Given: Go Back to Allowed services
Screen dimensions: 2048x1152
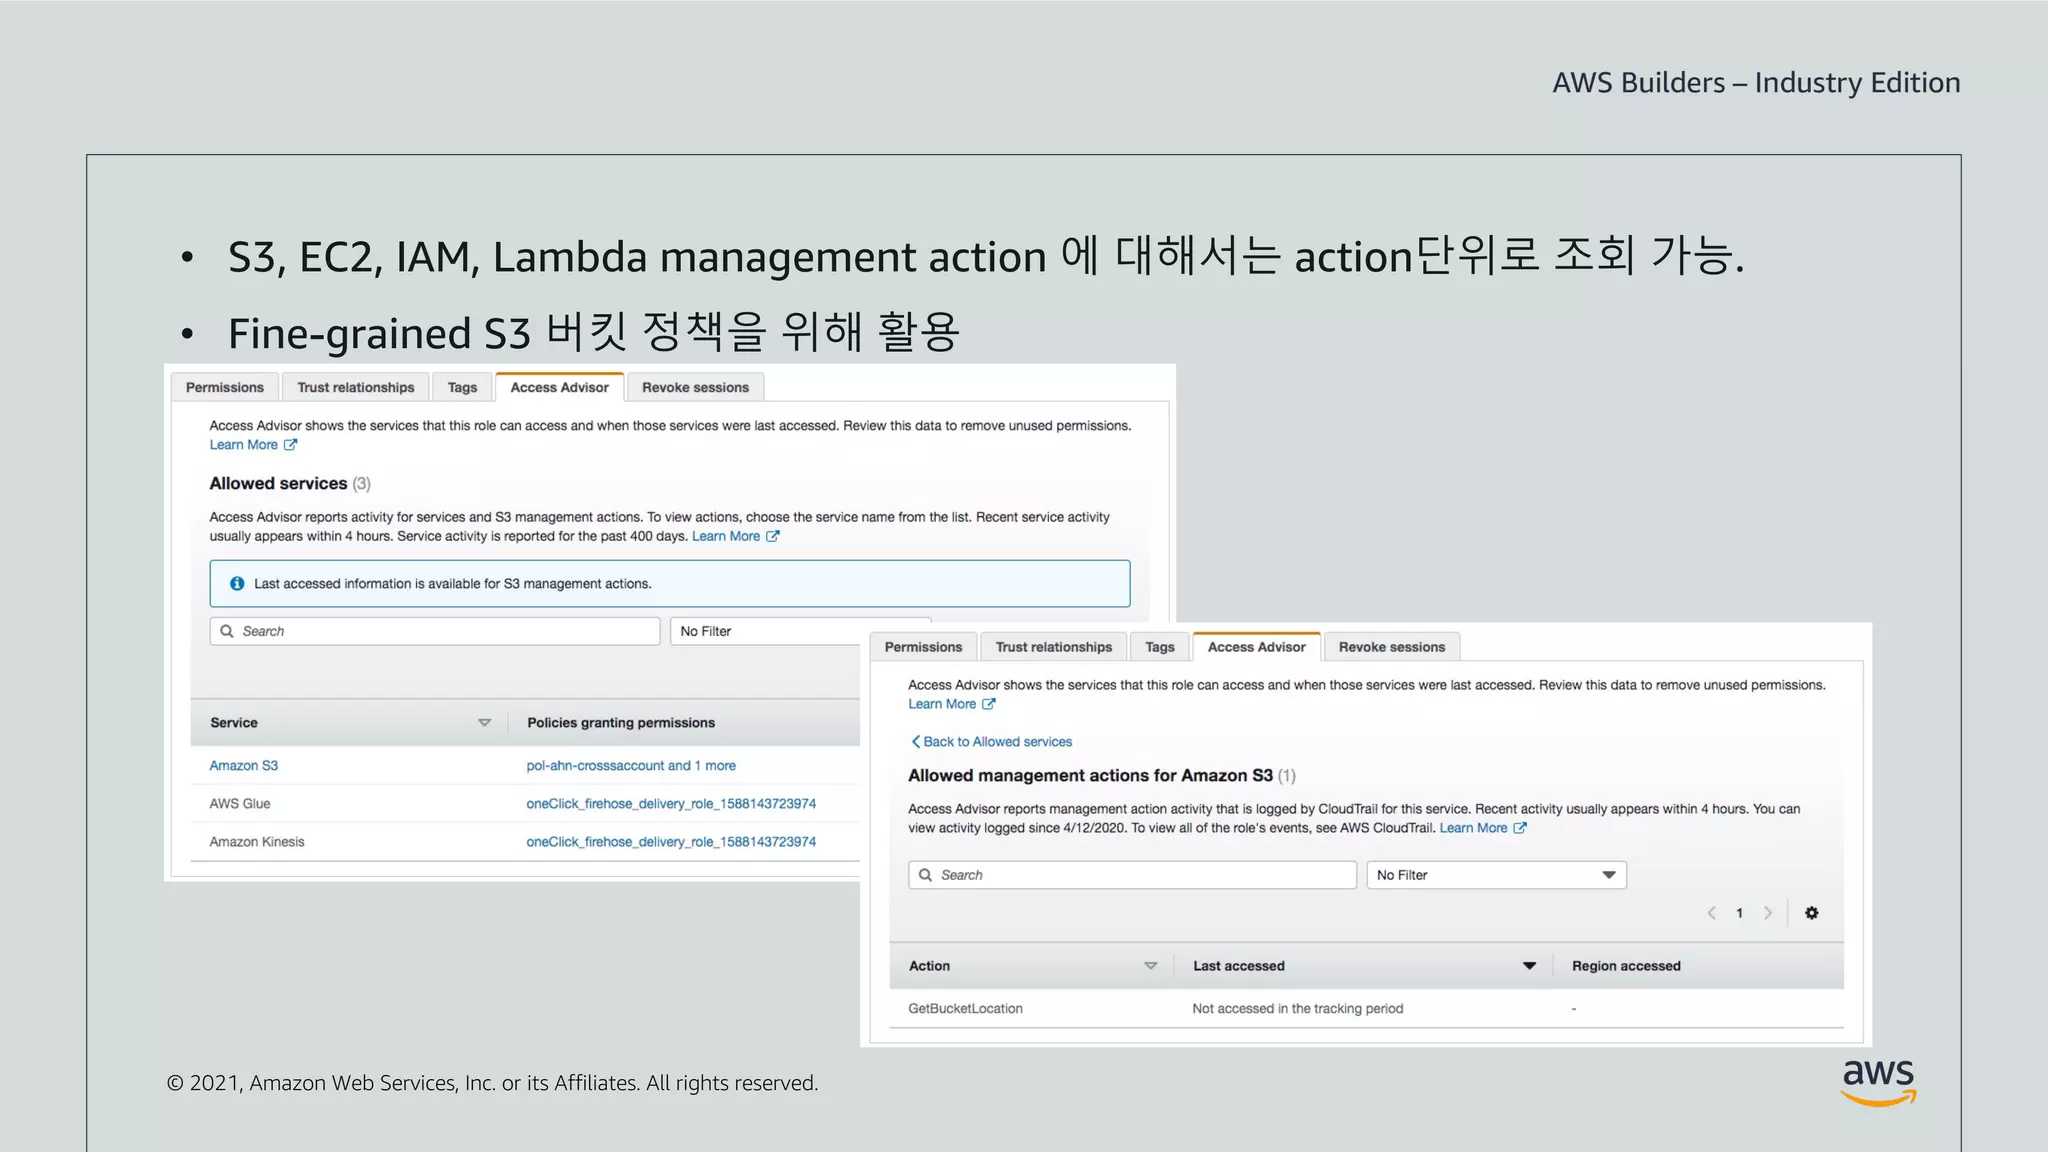Looking at the screenshot, I should 991,741.
